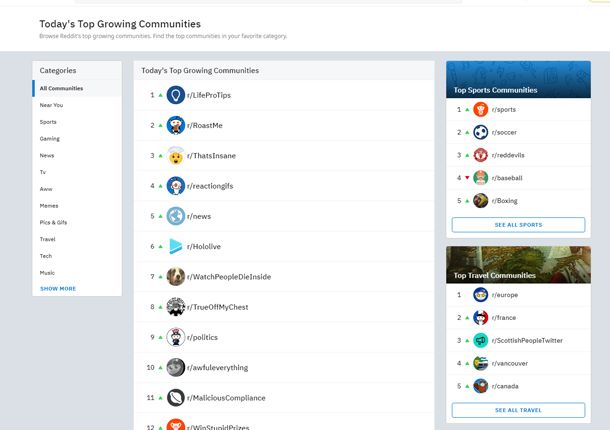This screenshot has width=610, height=430.
Task: Select the Memes category
Action: point(77,205)
